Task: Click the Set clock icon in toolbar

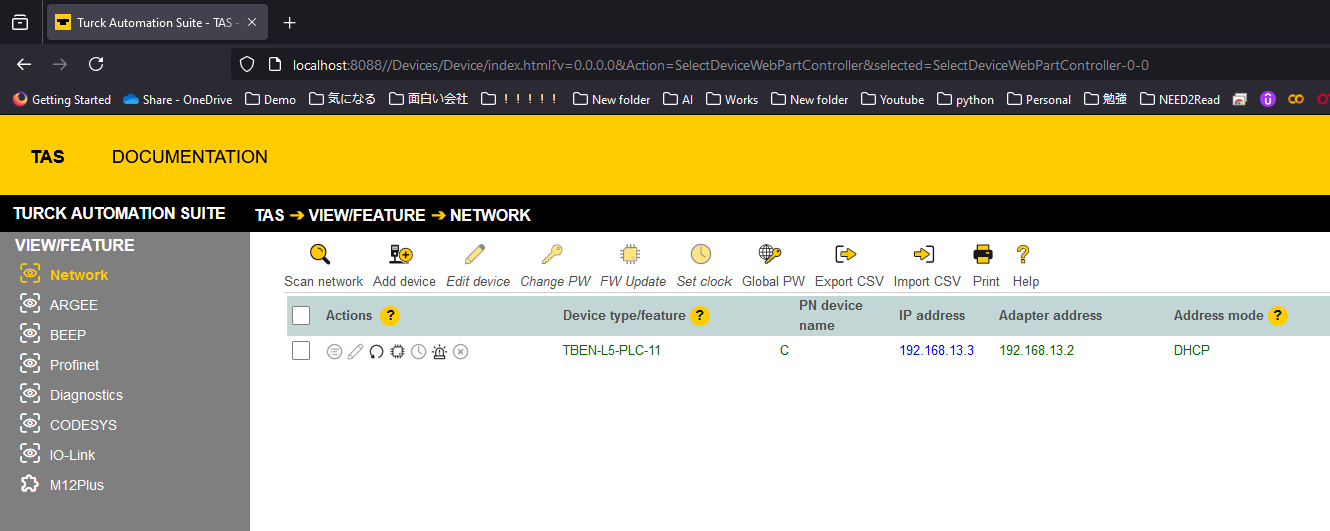Action: 701,254
